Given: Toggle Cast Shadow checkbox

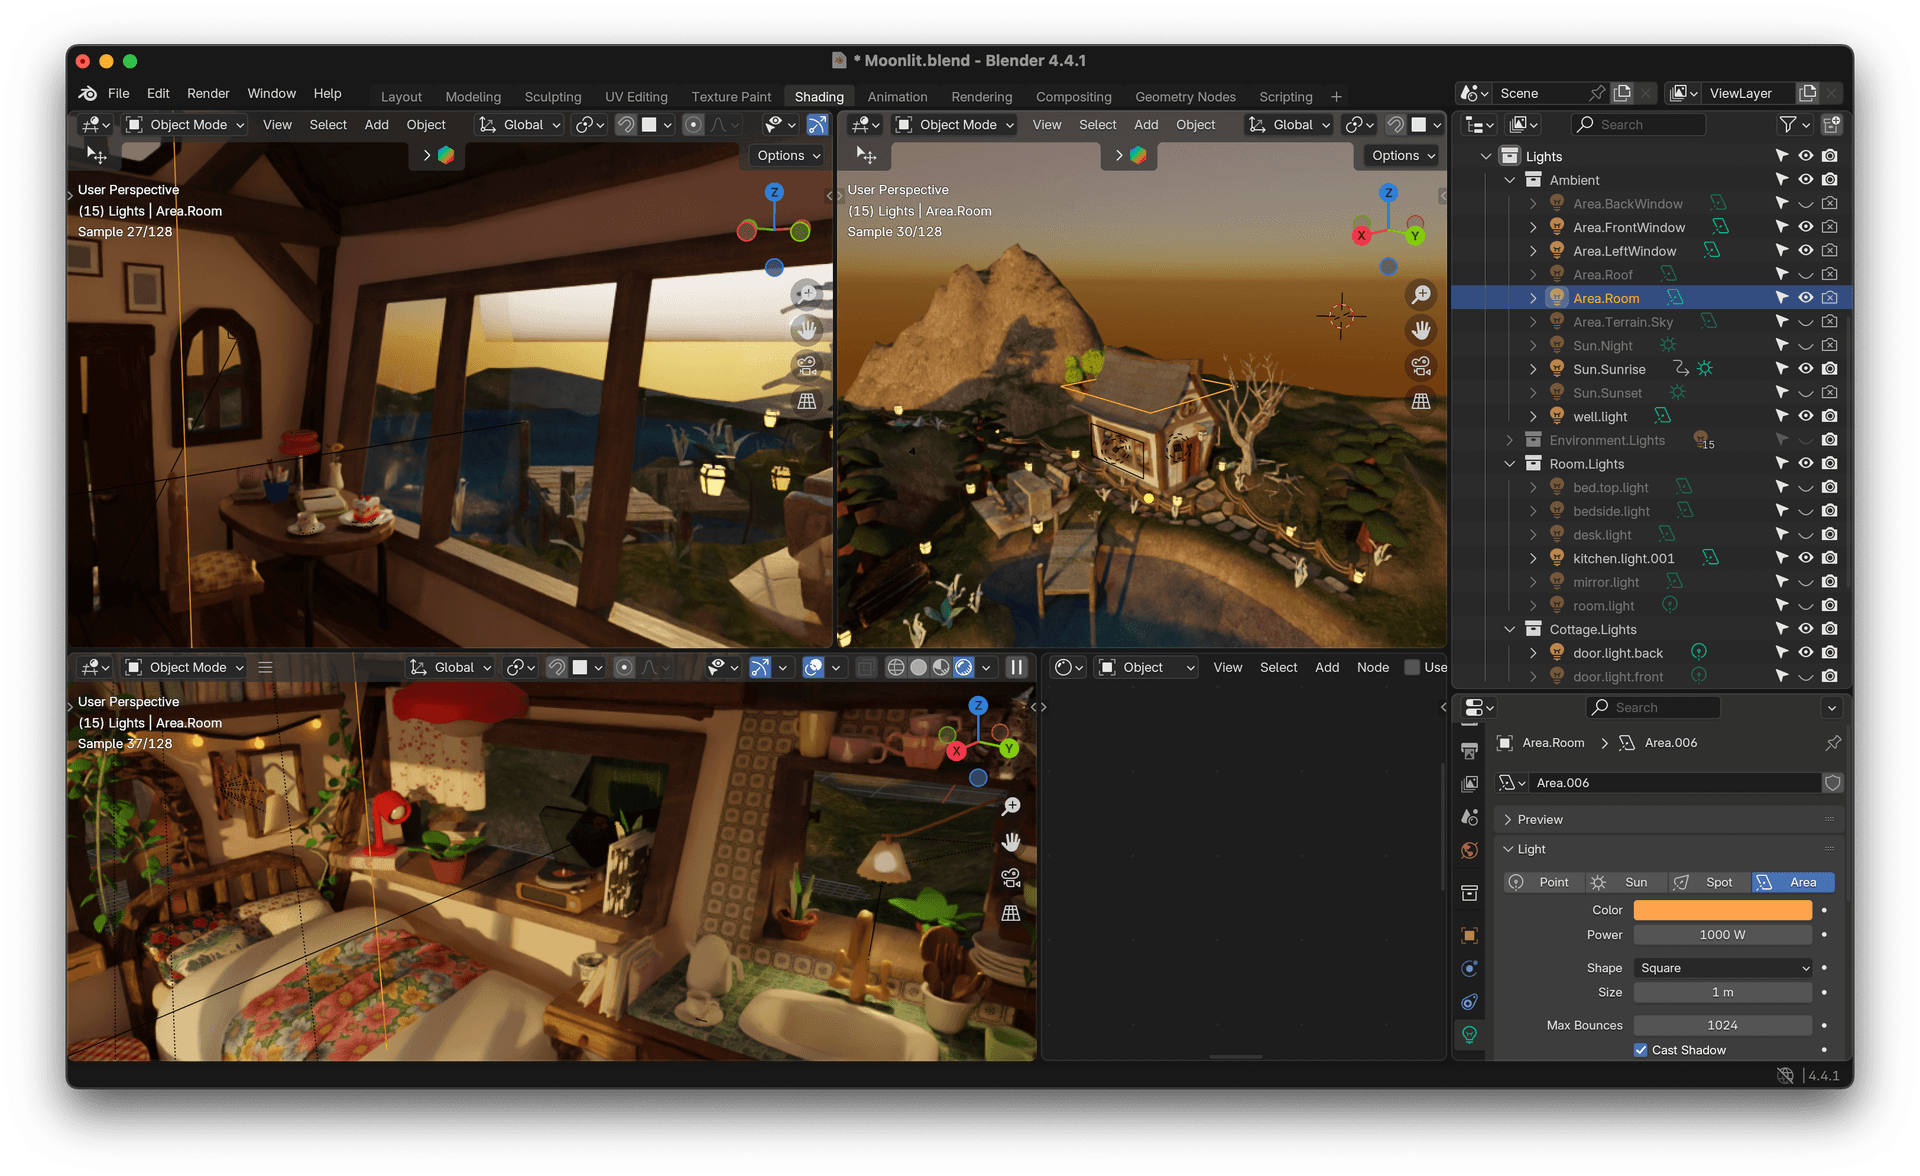Looking at the screenshot, I should pos(1640,1050).
